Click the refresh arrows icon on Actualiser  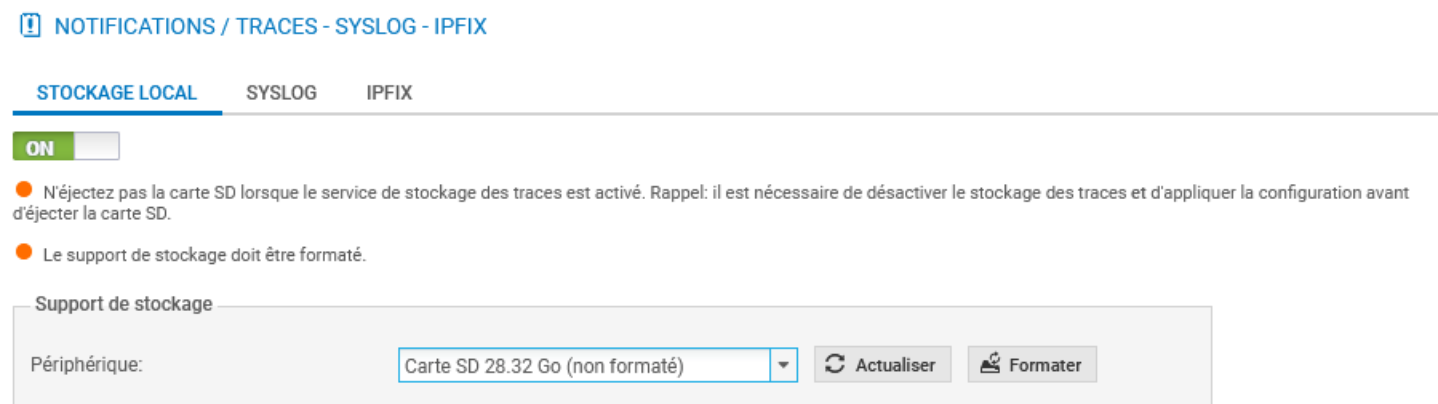(835, 365)
